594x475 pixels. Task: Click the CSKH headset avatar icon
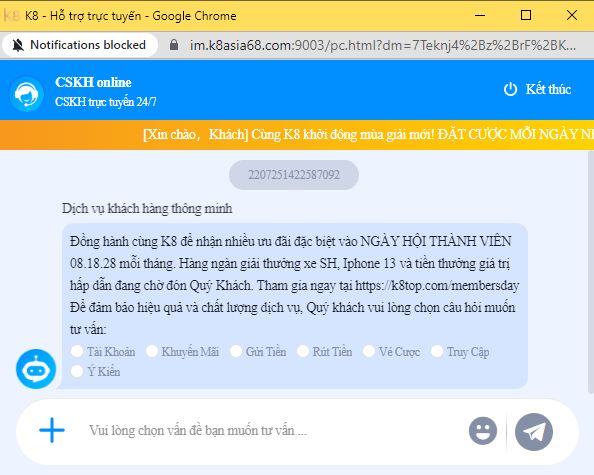point(26,94)
